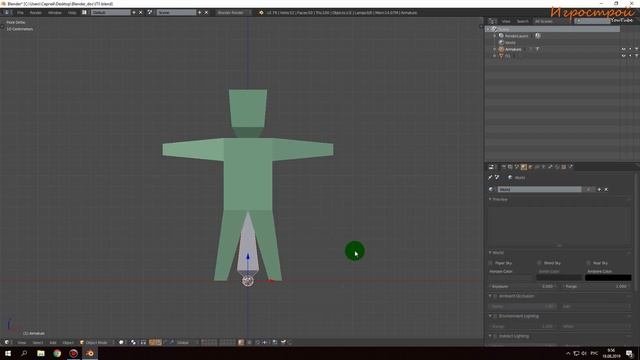Select World in the Outliner
The image size is (640, 360).
coord(510,42)
